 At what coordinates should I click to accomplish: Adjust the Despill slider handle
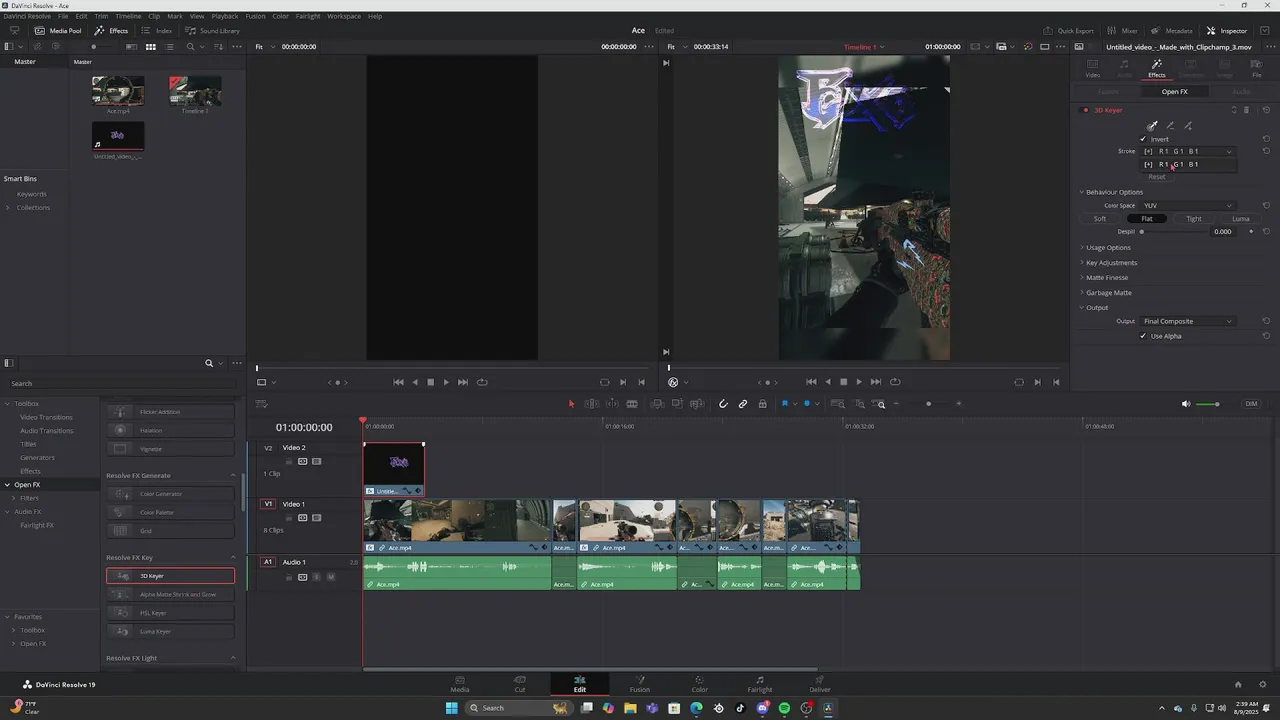click(x=1141, y=232)
